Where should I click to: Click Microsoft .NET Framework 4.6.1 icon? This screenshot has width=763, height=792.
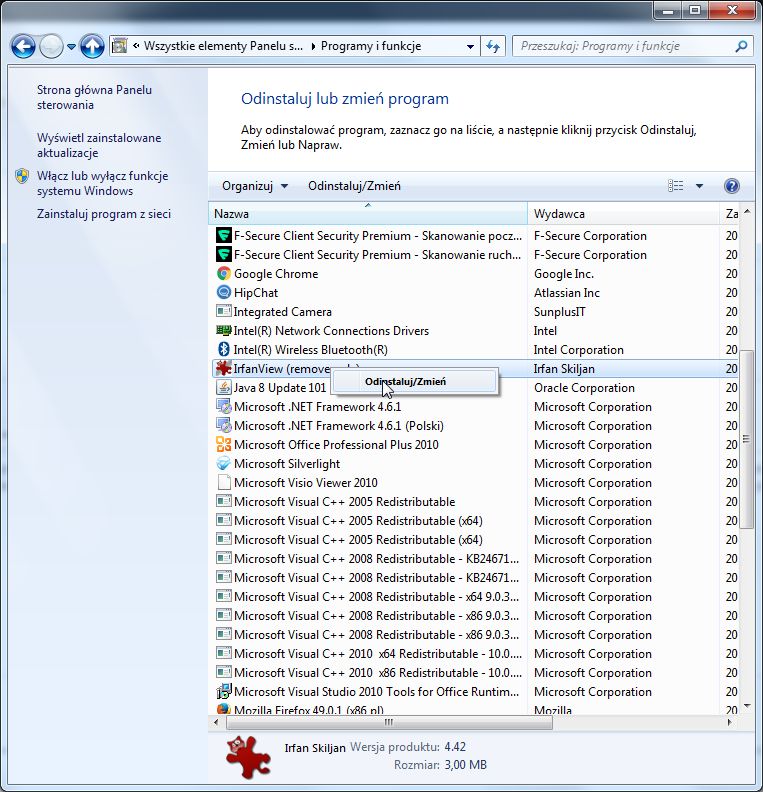(x=224, y=407)
